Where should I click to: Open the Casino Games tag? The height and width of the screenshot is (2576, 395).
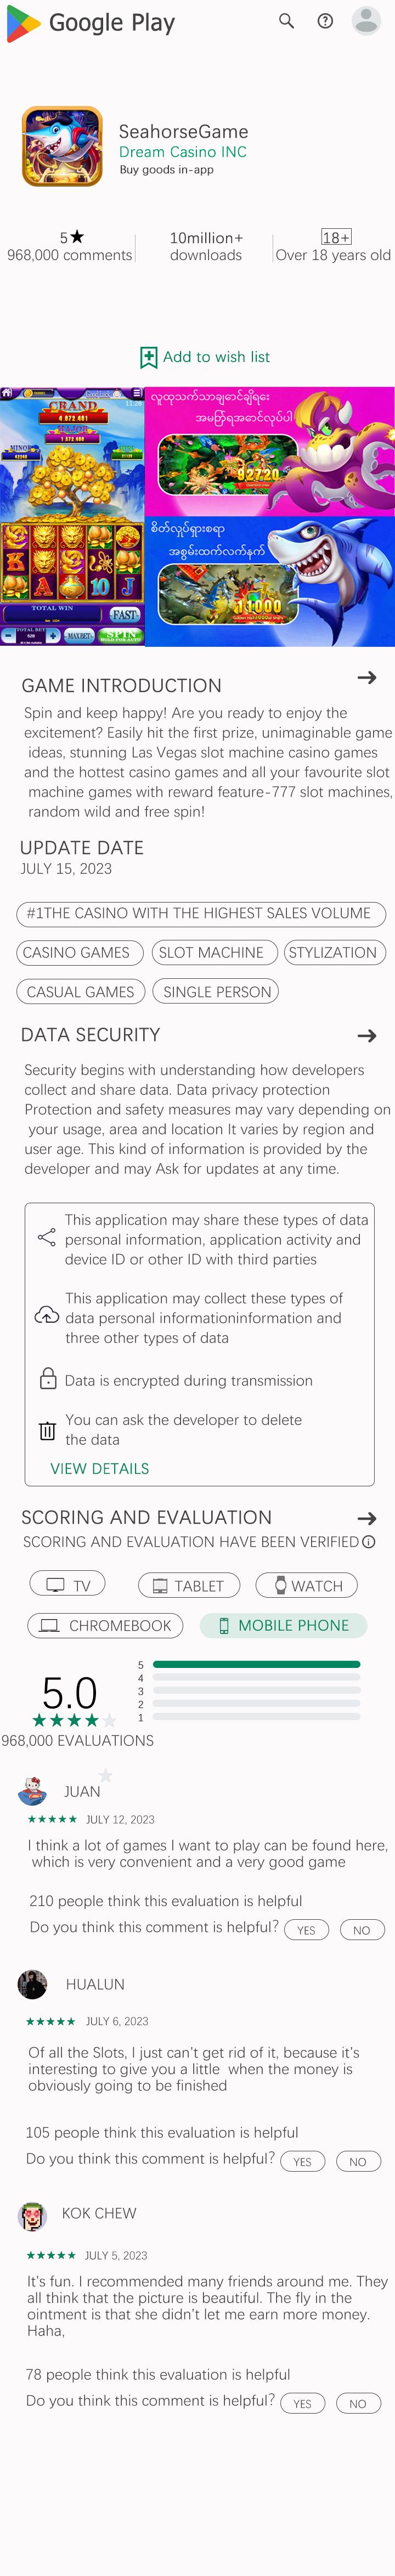80,952
